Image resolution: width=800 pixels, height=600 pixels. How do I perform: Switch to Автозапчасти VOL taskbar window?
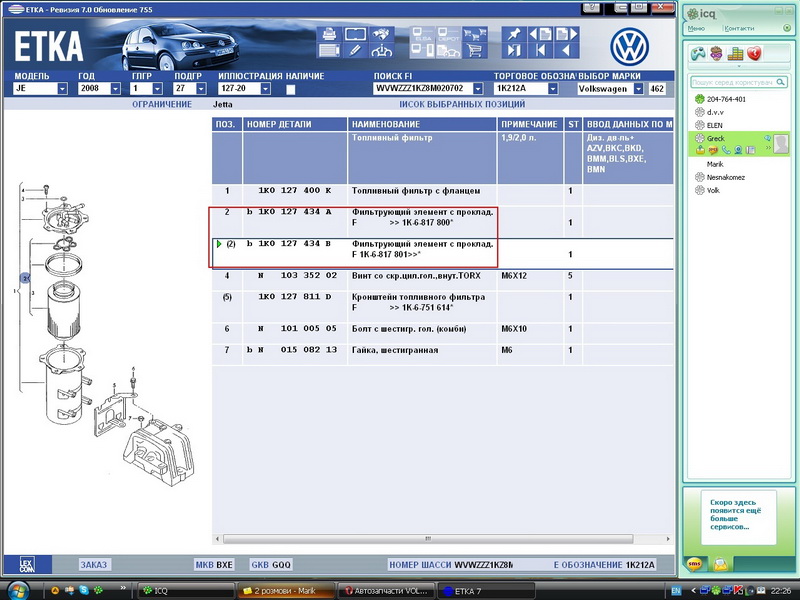pyautogui.click(x=386, y=591)
